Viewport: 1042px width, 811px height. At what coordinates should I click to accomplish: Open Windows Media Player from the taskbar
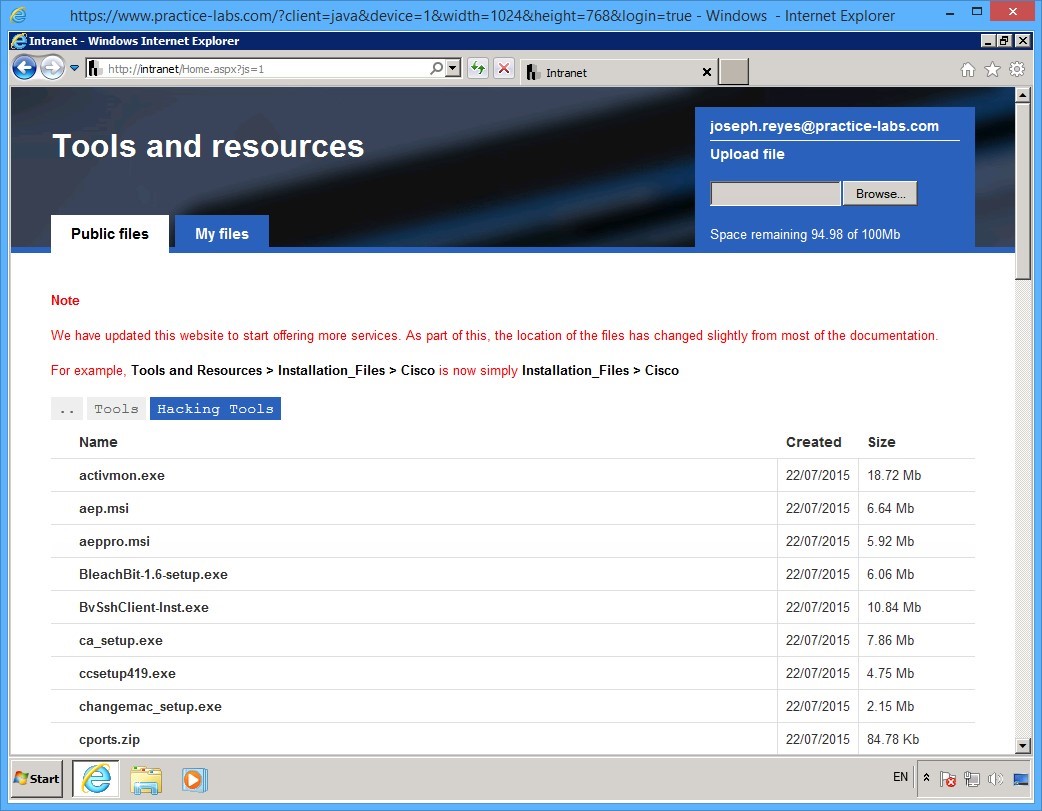(x=194, y=779)
